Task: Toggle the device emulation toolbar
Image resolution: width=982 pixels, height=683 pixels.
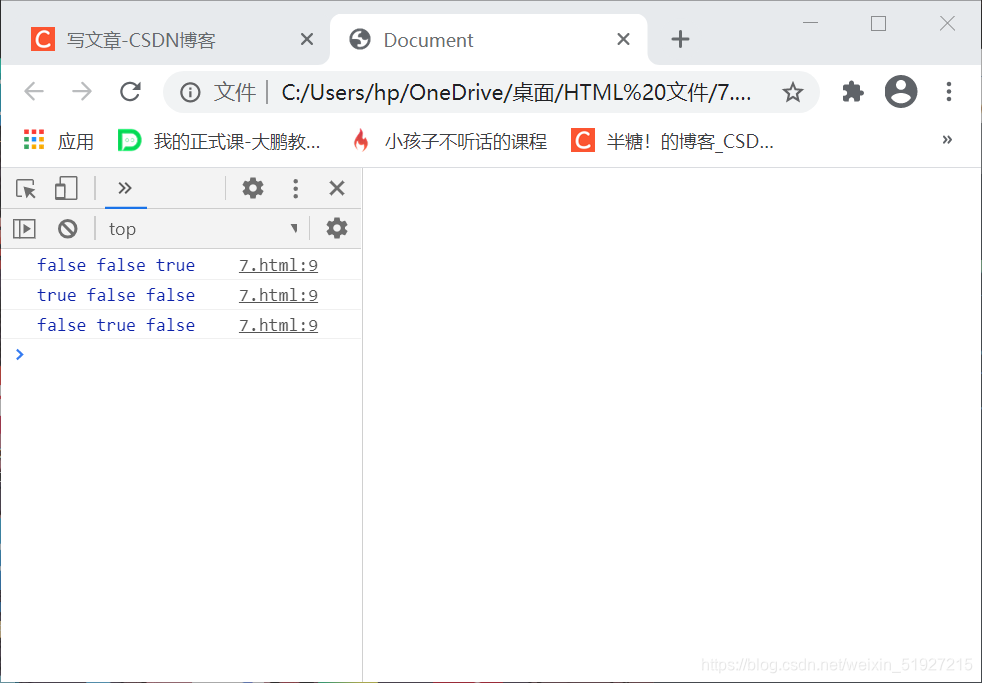Action: [66, 188]
